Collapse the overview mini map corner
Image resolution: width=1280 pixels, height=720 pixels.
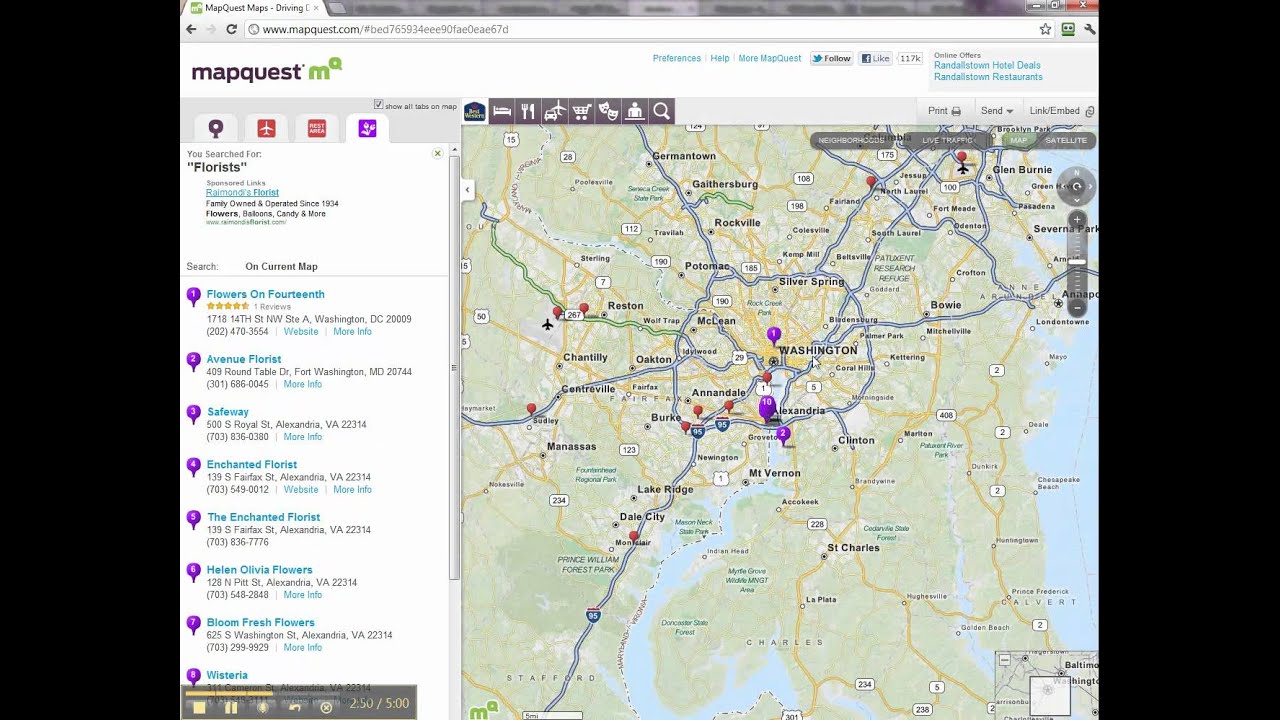[x=1004, y=660]
